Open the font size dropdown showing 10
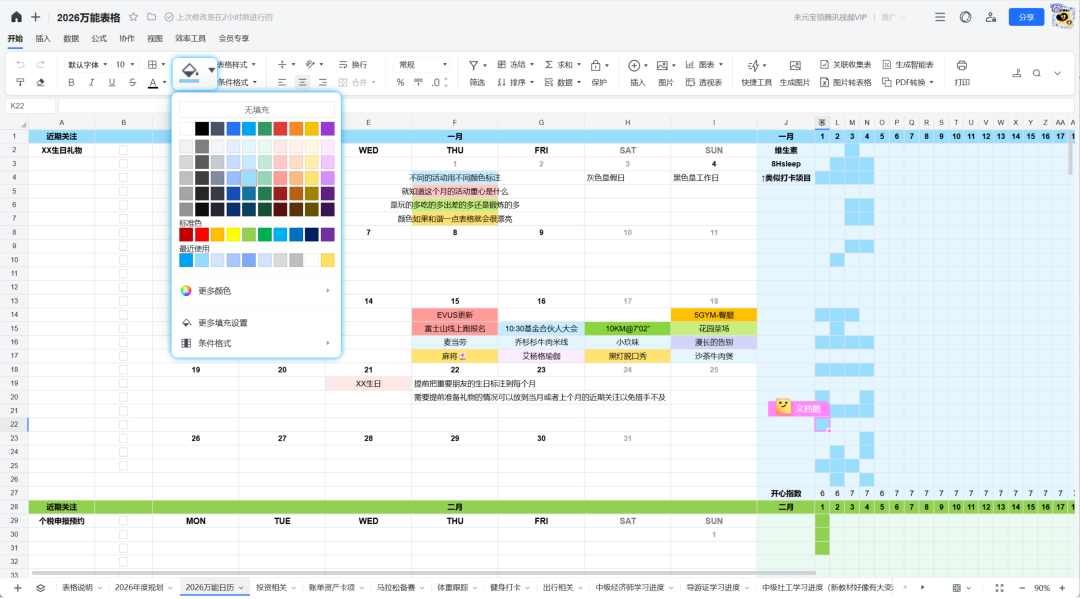Screen dimensions: 1080x599 click(125, 64)
